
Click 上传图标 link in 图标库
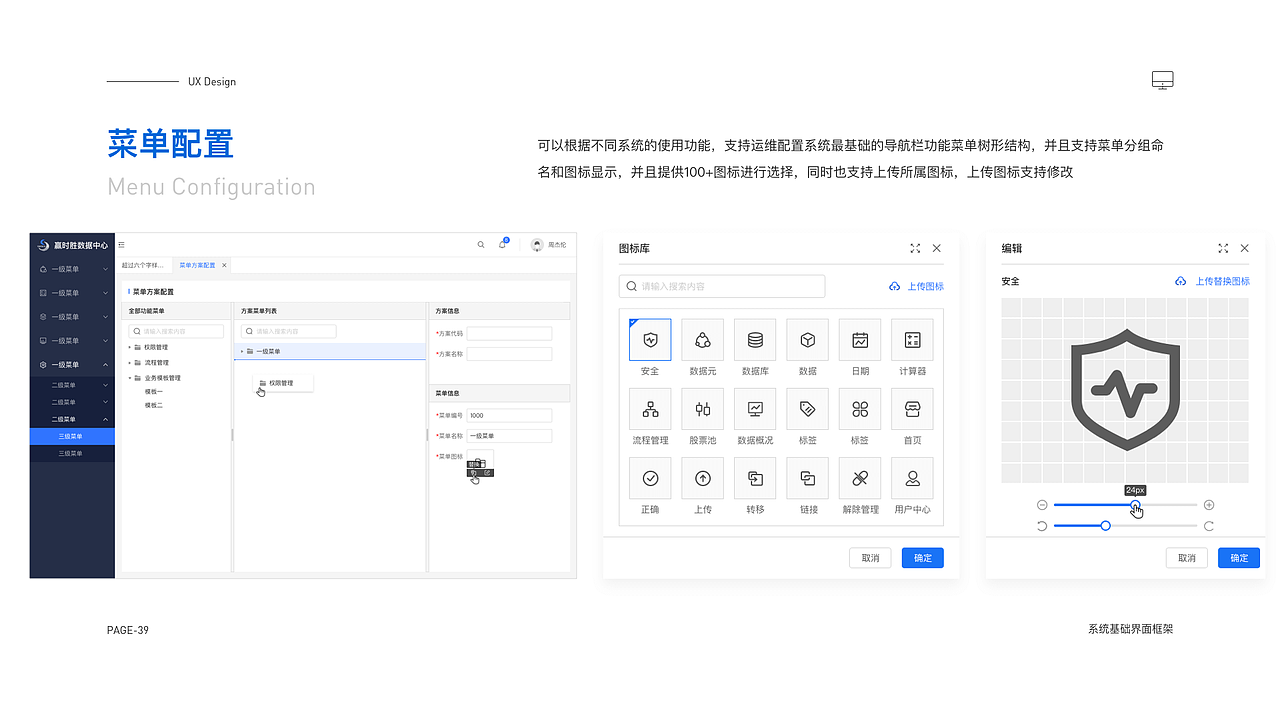(916, 287)
